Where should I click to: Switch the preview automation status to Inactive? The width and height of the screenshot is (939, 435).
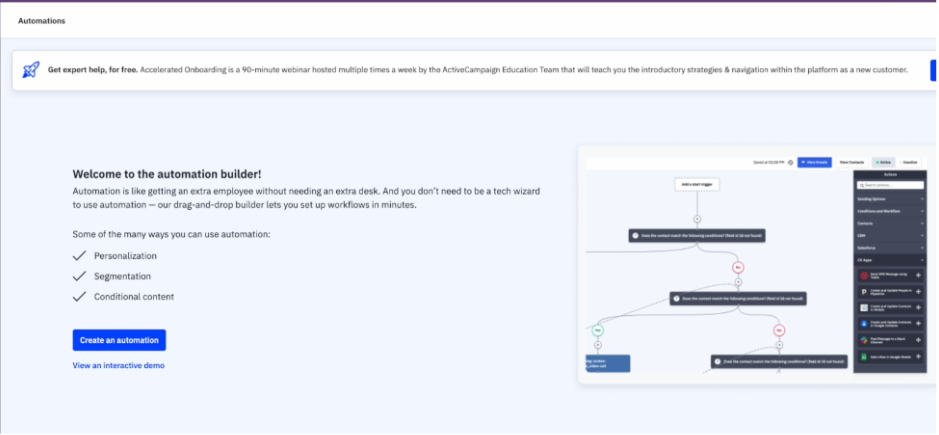(910, 162)
